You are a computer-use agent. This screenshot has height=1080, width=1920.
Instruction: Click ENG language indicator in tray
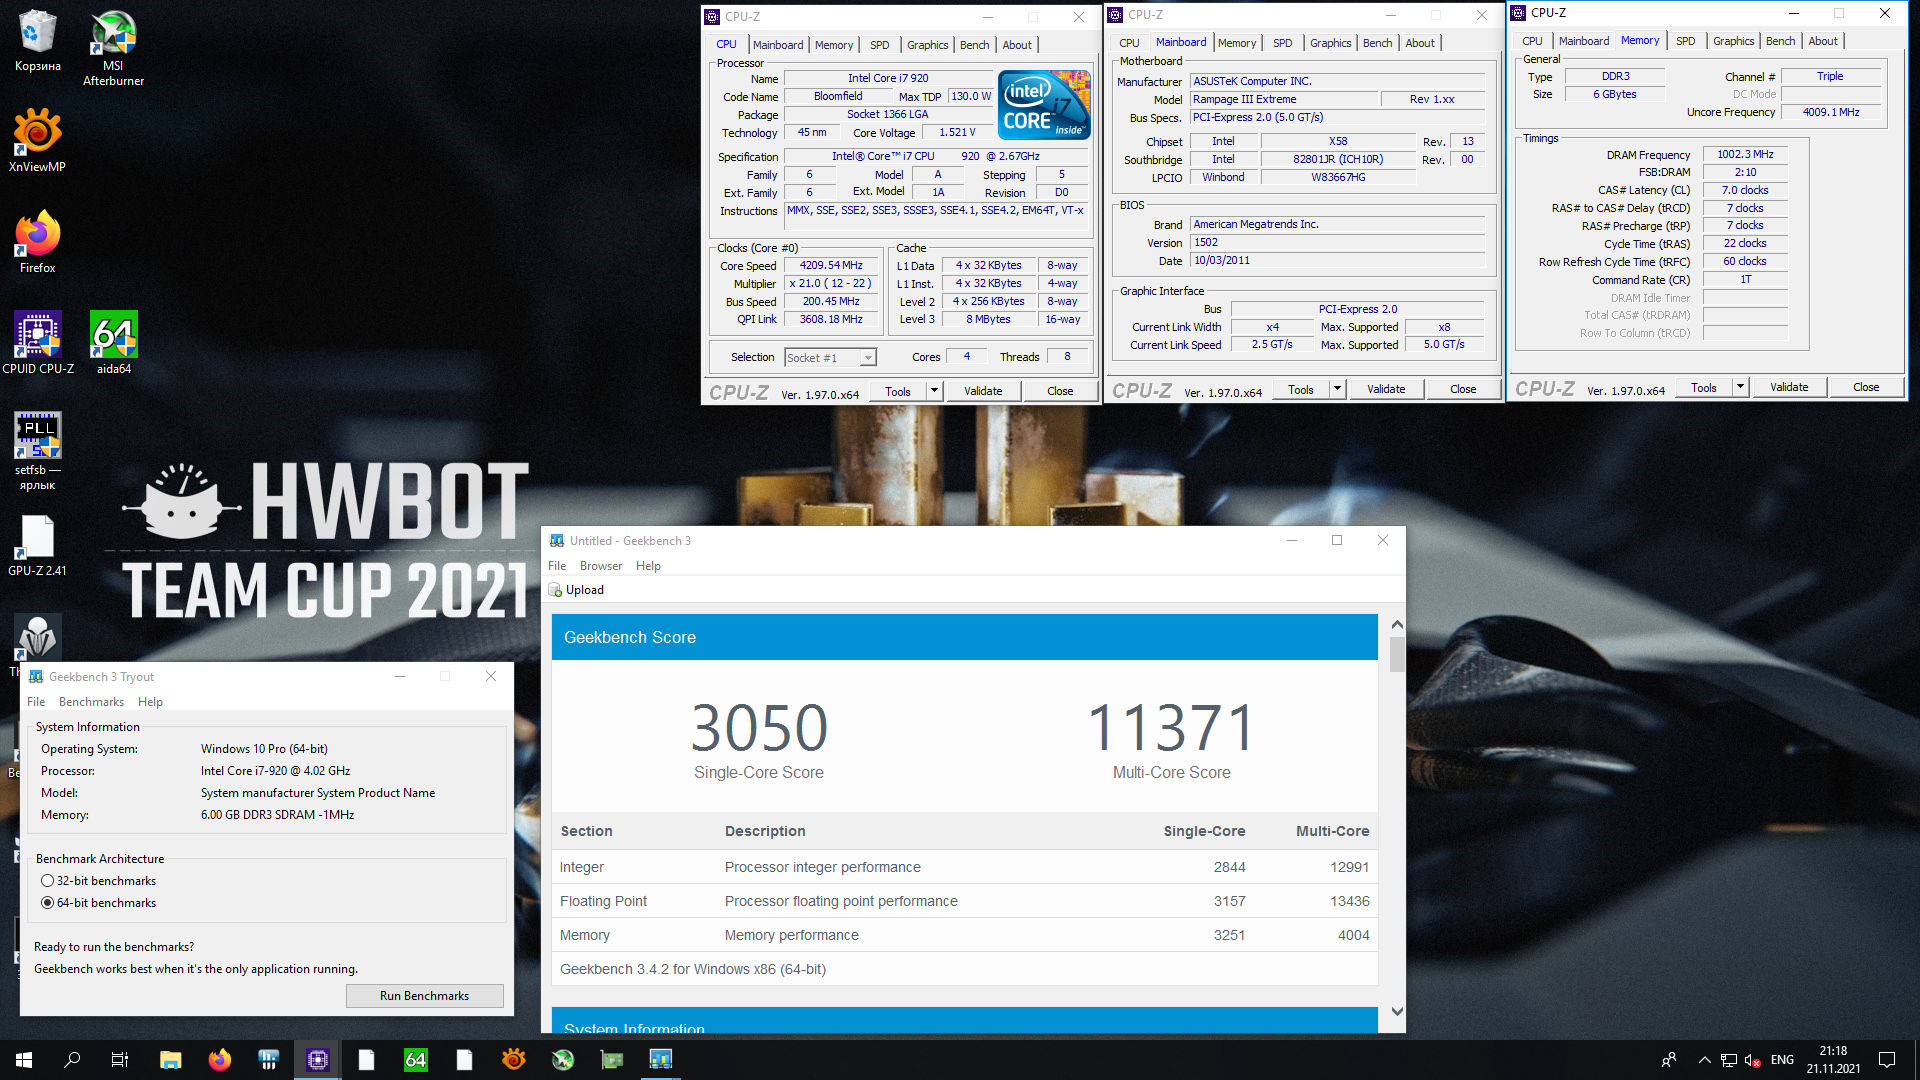1782,1060
